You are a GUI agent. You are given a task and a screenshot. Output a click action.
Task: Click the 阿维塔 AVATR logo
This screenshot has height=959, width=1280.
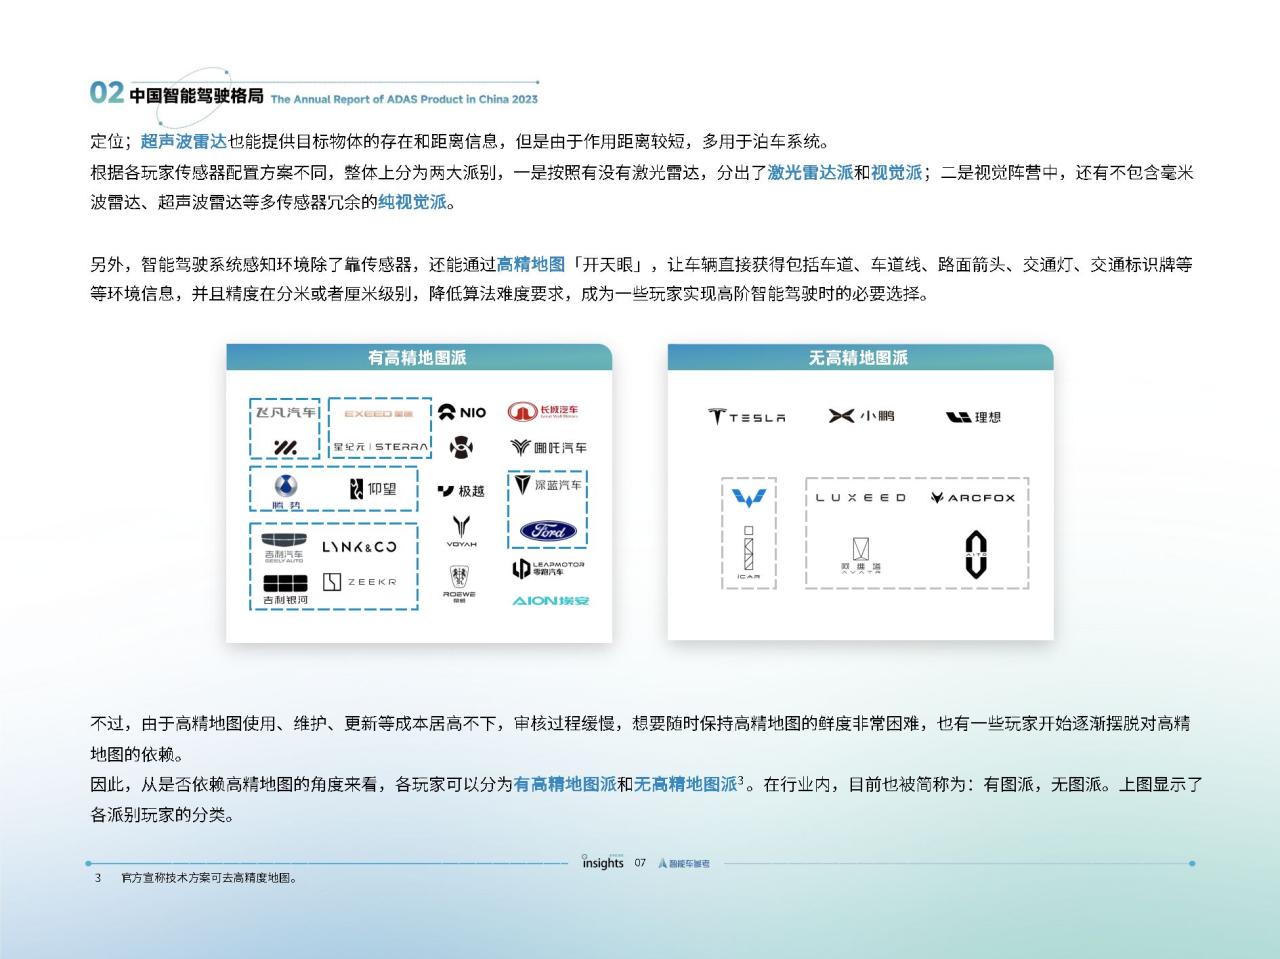point(861,555)
